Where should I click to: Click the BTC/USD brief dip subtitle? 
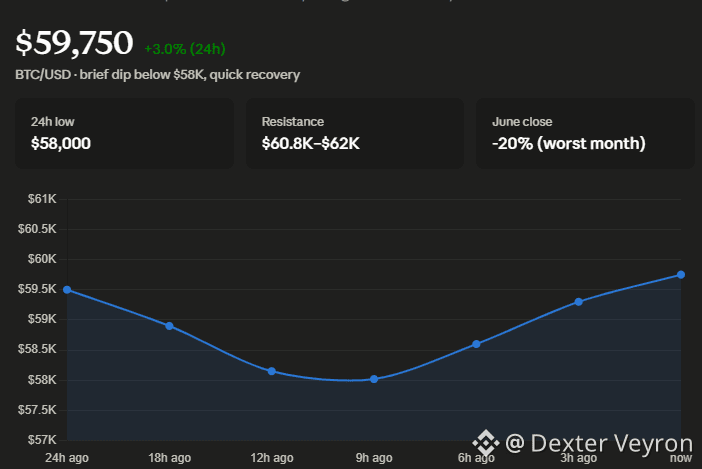(x=158, y=74)
